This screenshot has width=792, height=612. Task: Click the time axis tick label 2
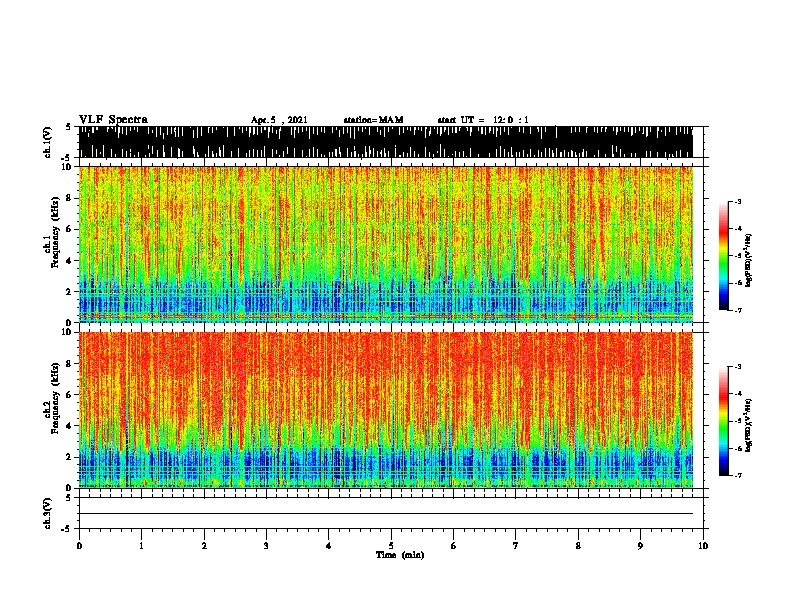point(204,546)
